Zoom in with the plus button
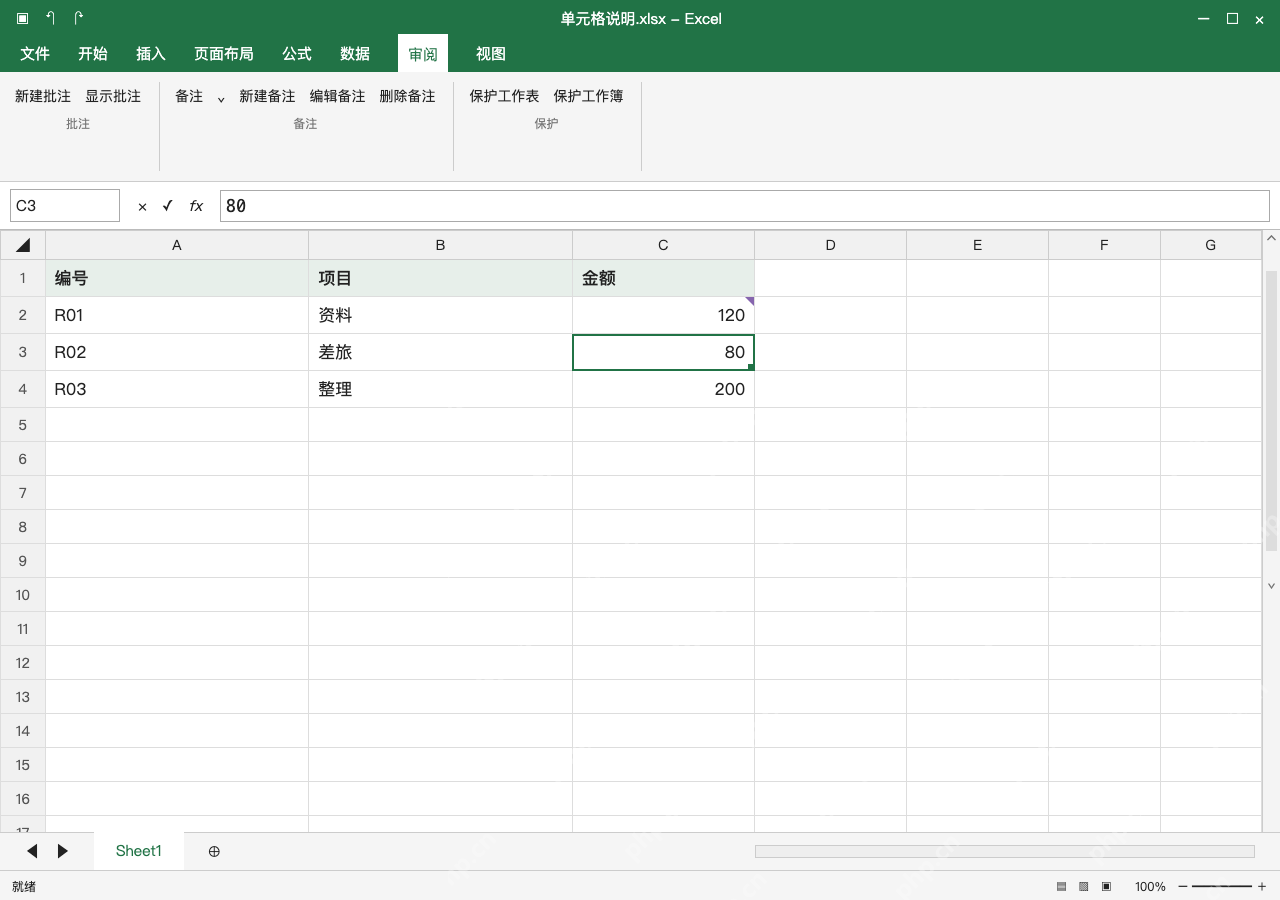 coord(1262,887)
